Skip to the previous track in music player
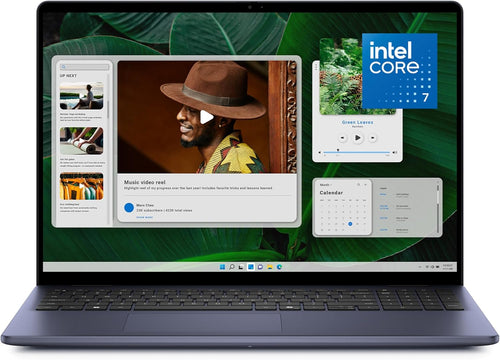 (342, 138)
